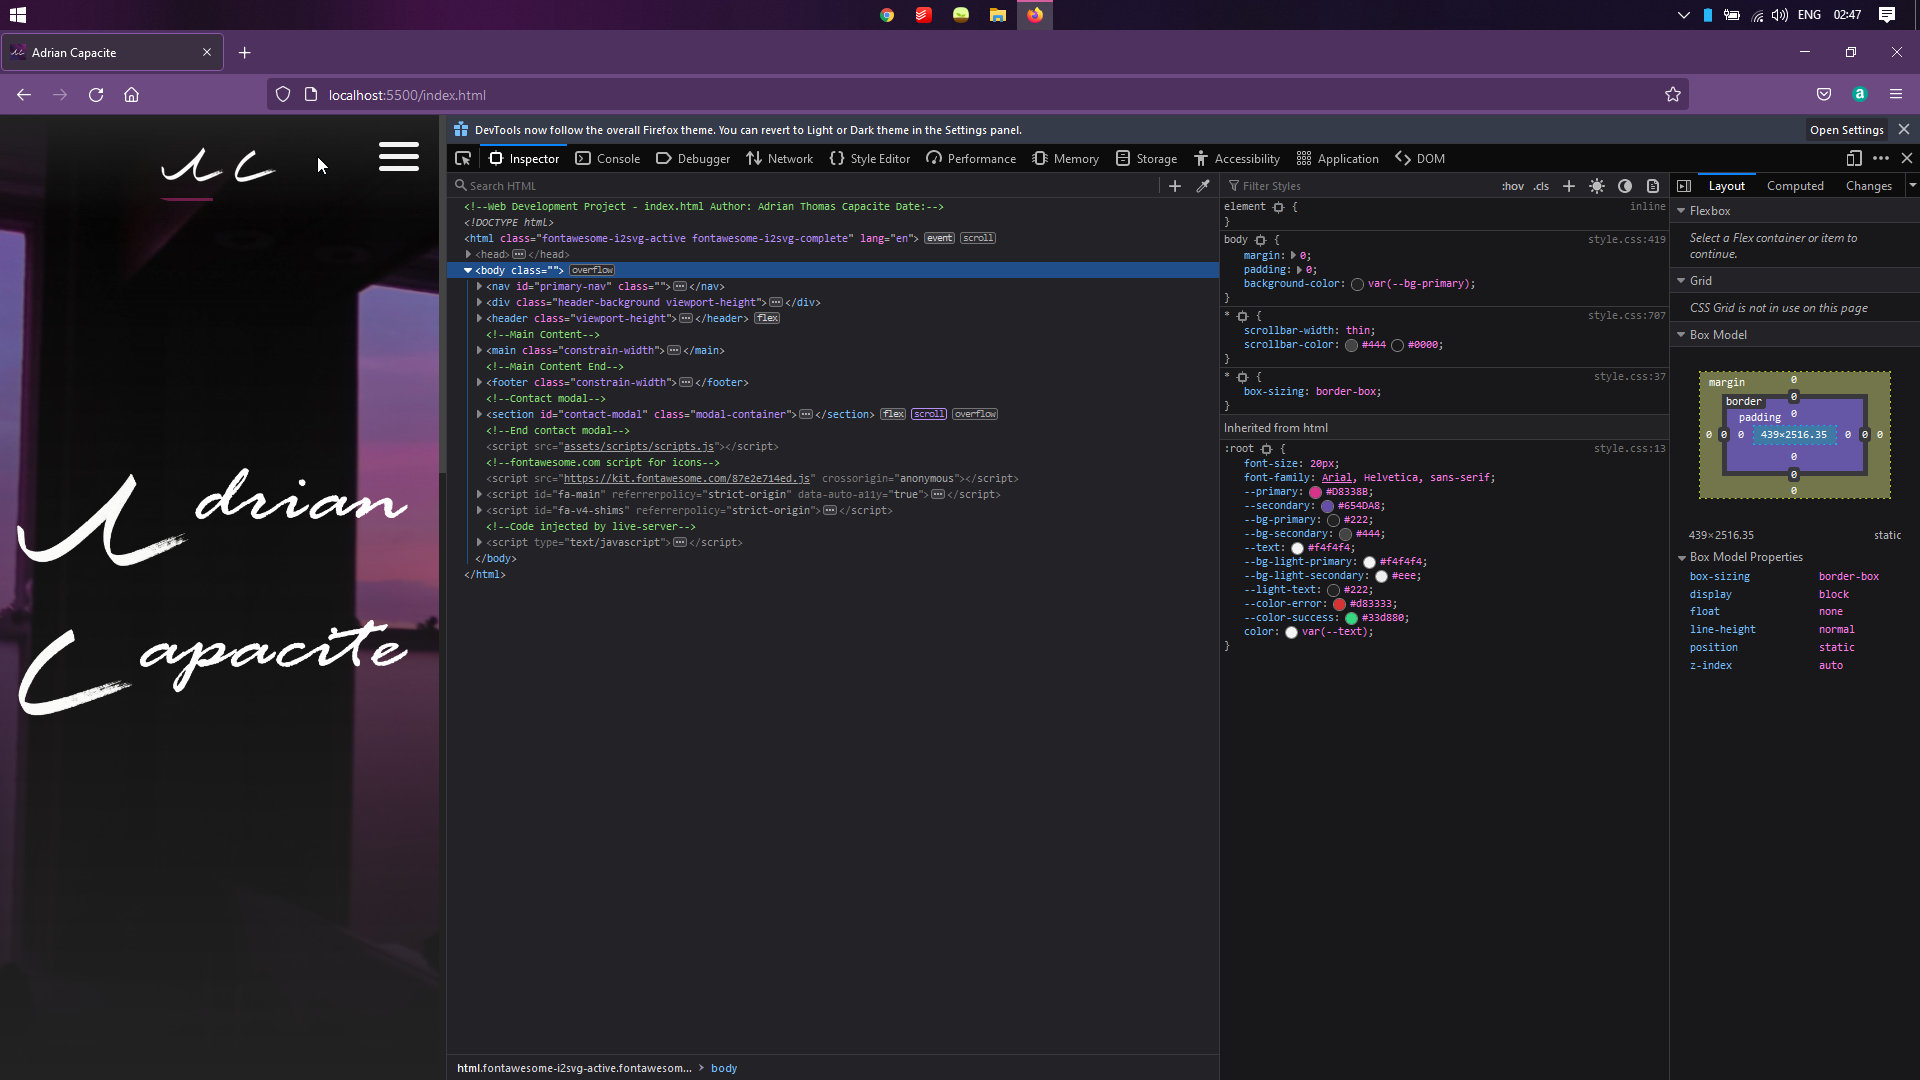Collapse the sidebar pane toggle icon

[x=1684, y=186]
